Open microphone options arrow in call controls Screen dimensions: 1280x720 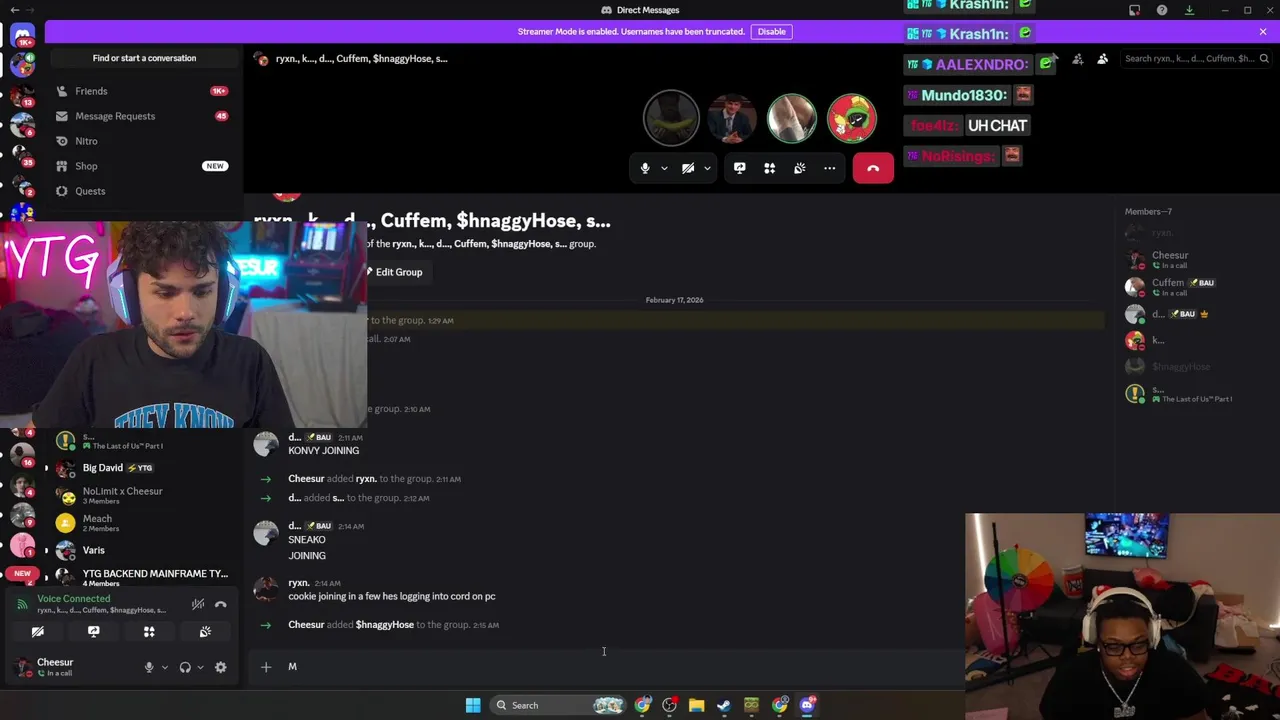pos(664,168)
